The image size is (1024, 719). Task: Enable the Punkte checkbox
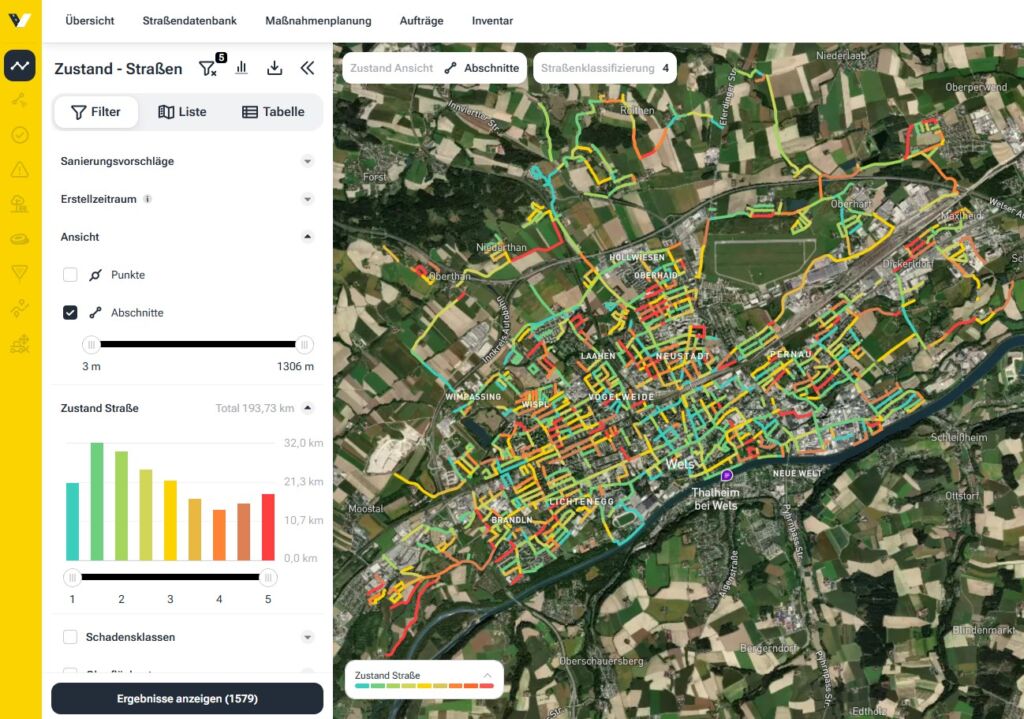[70, 275]
